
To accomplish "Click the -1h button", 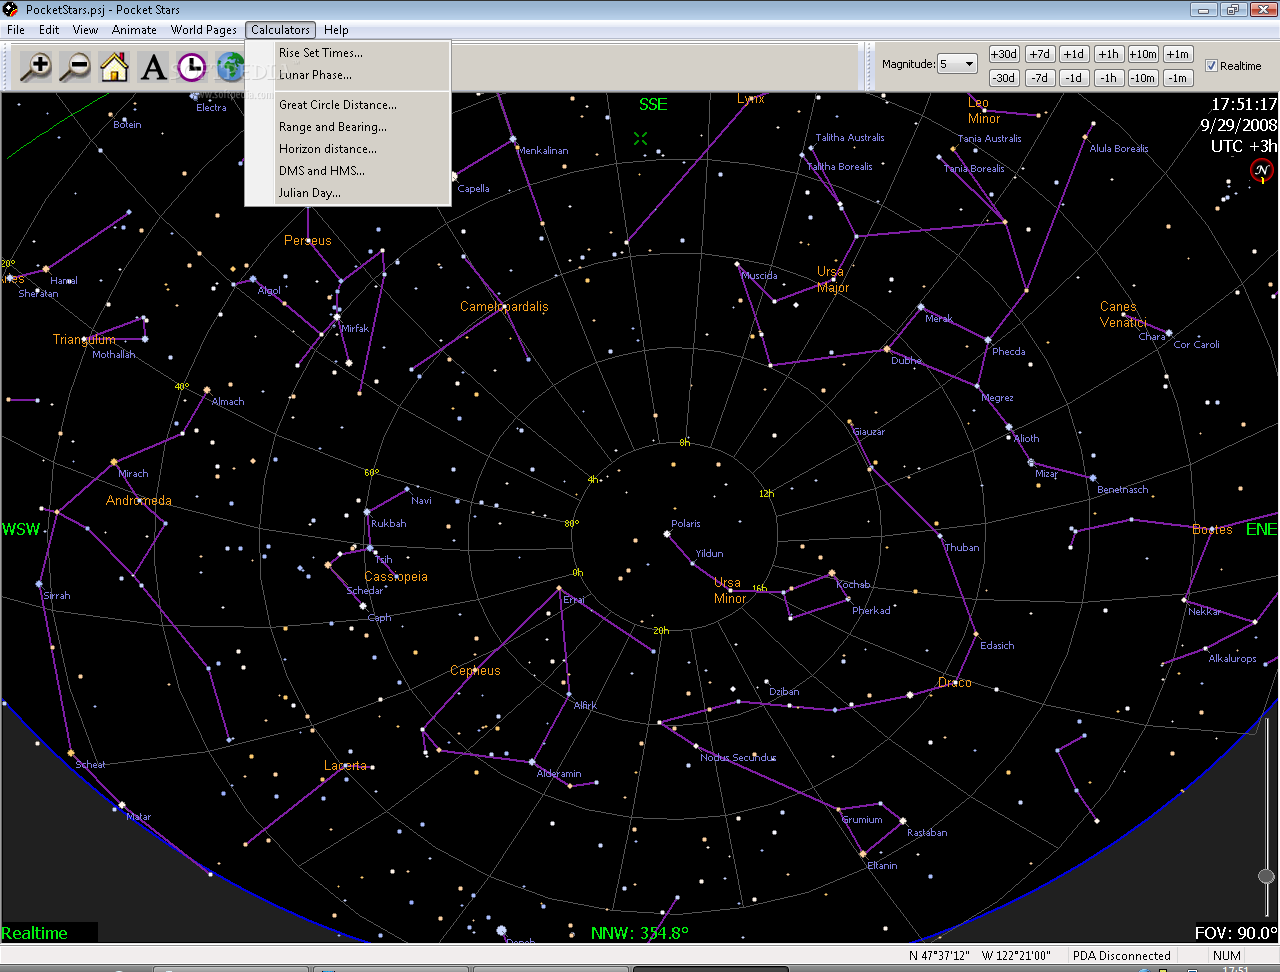I will click(x=1108, y=78).
